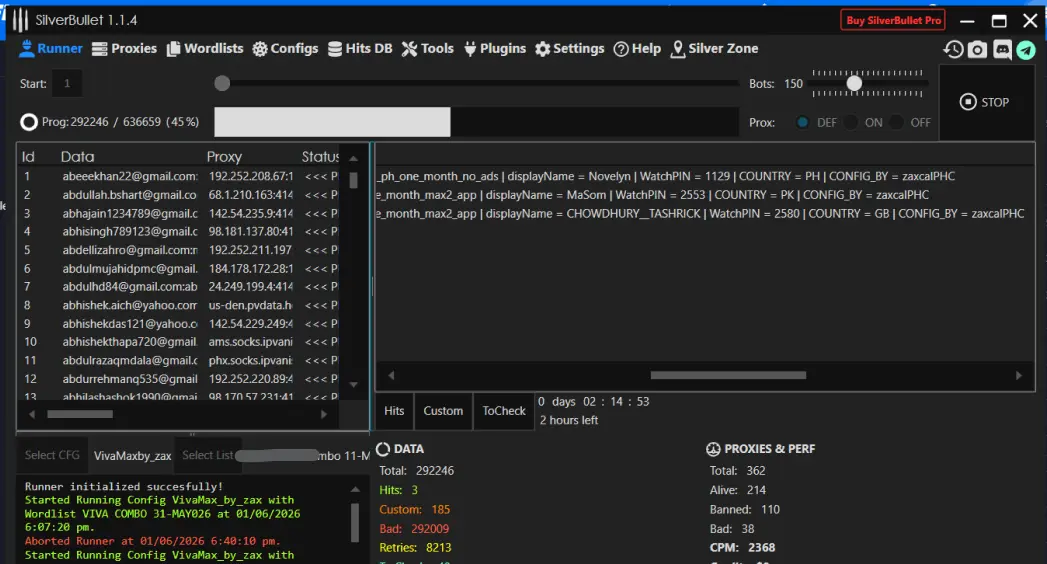The height and width of the screenshot is (564, 1047).
Task: Open the Telegram icon link
Action: click(1026, 49)
